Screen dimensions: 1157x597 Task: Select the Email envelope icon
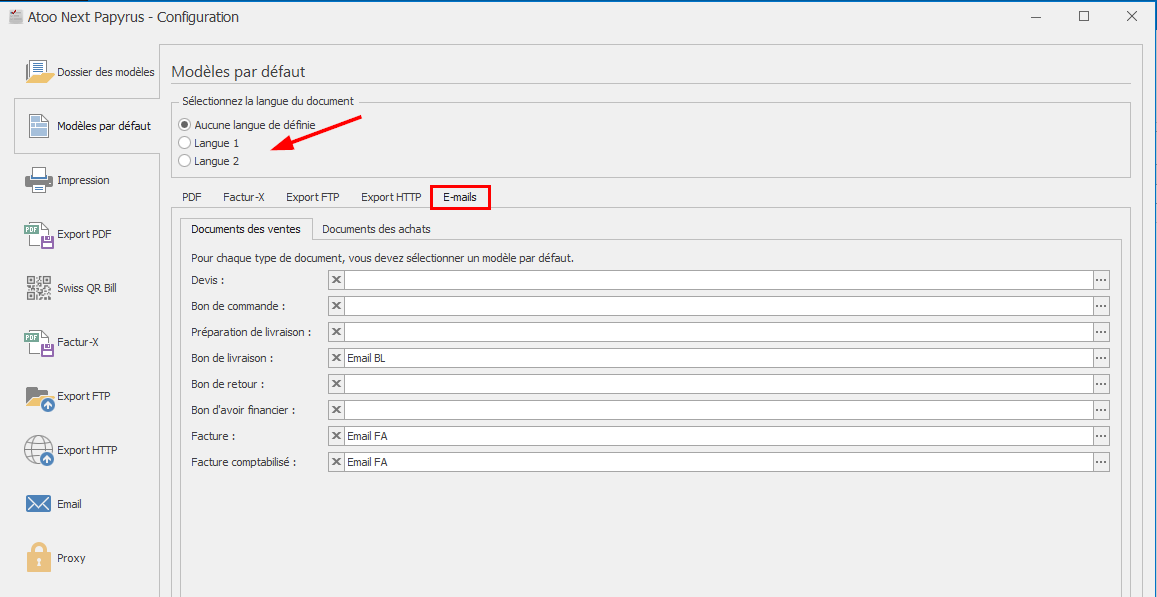tap(38, 504)
